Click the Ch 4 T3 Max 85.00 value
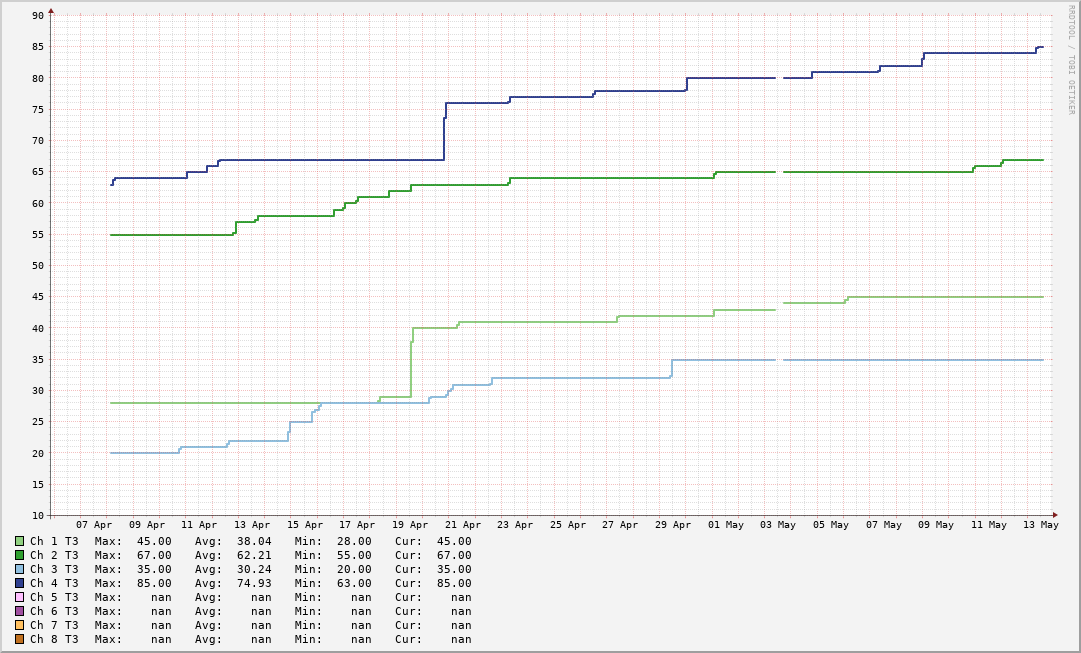 154,583
